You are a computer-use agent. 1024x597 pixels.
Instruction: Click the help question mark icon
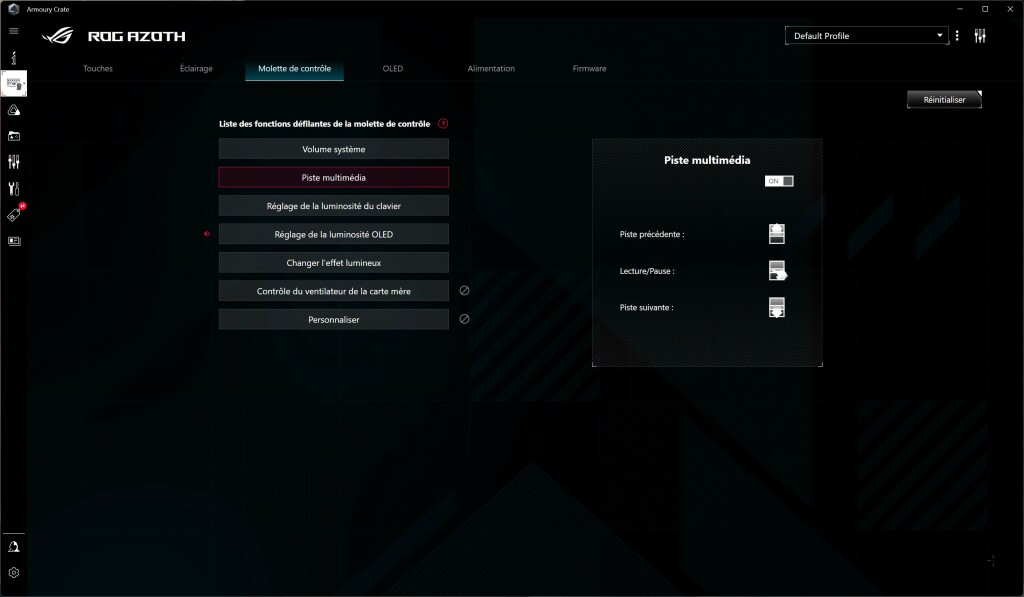point(443,123)
